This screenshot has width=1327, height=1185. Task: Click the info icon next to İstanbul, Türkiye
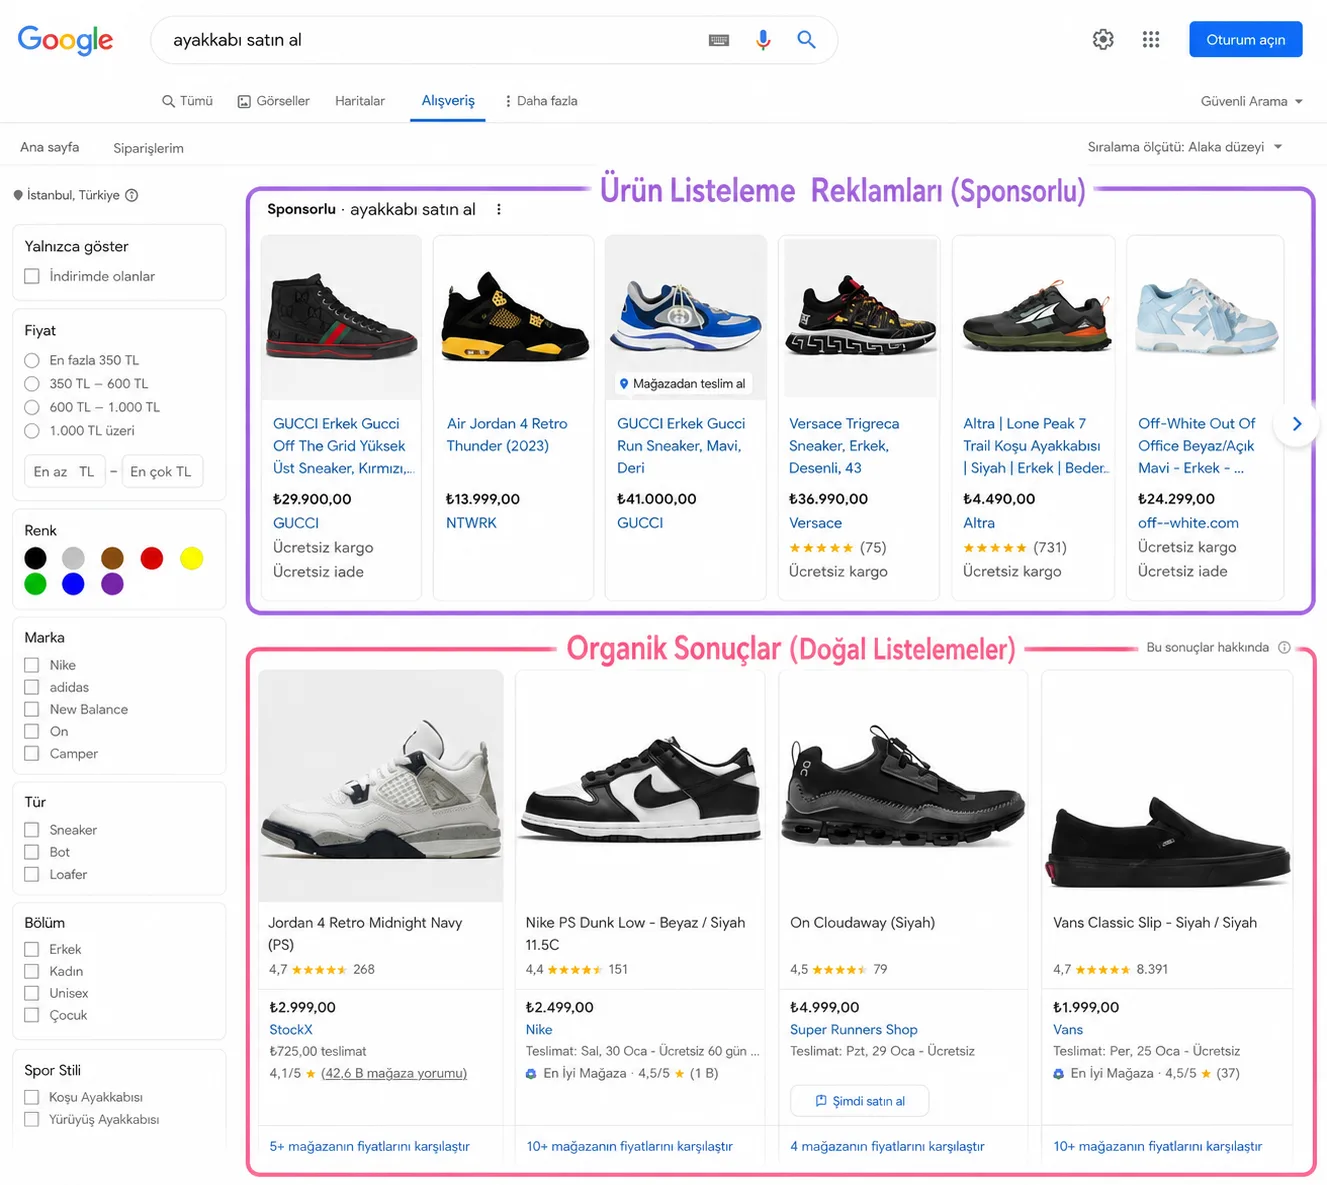point(132,195)
